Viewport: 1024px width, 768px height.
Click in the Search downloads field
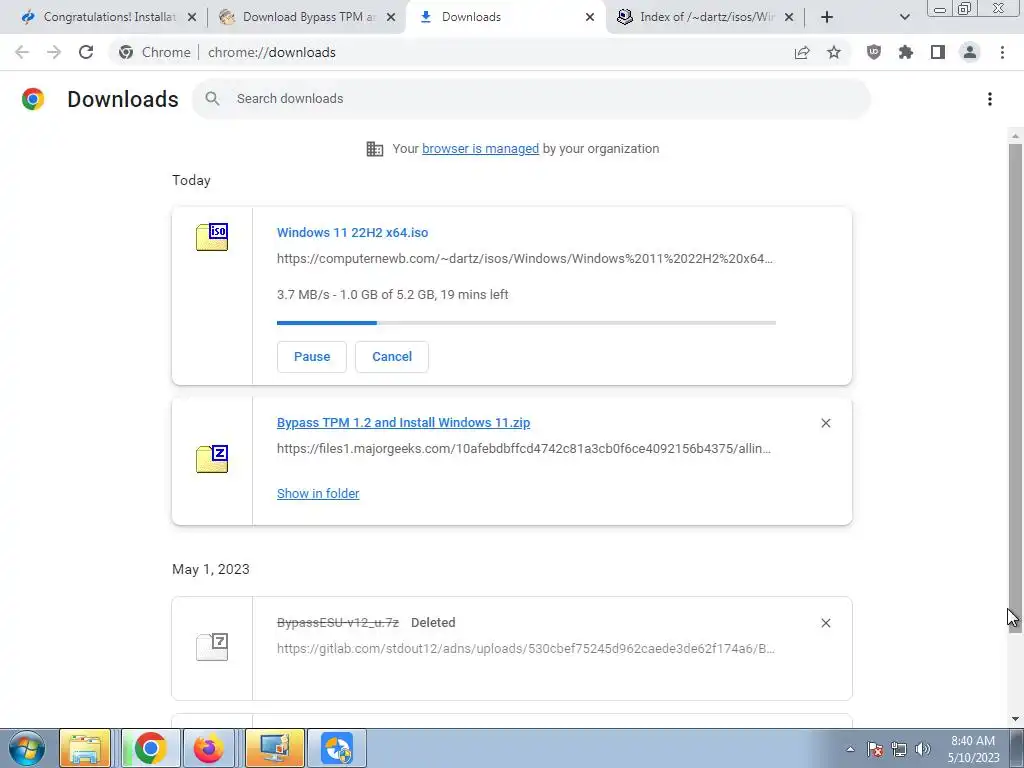(532, 99)
